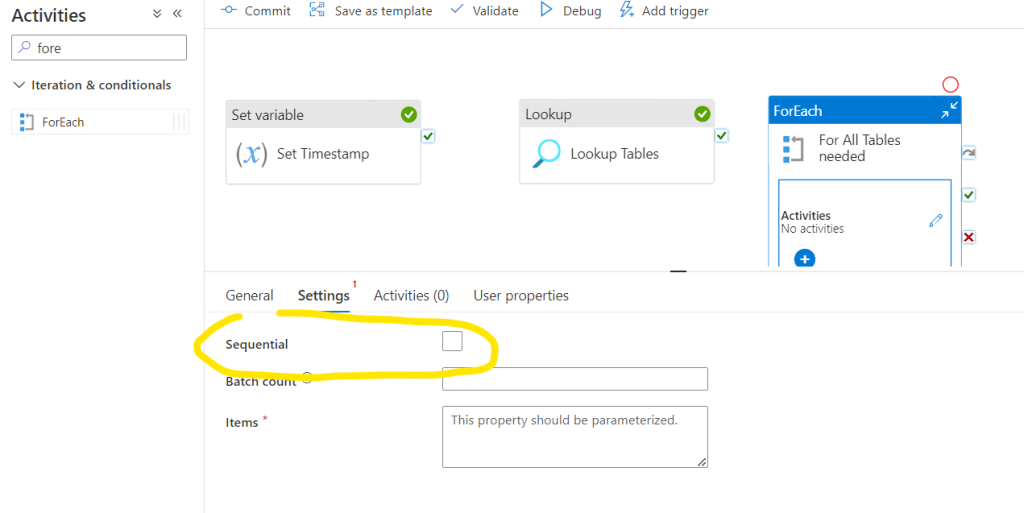The image size is (1024, 513).
Task: Open the User properties tab
Action: pyautogui.click(x=521, y=296)
